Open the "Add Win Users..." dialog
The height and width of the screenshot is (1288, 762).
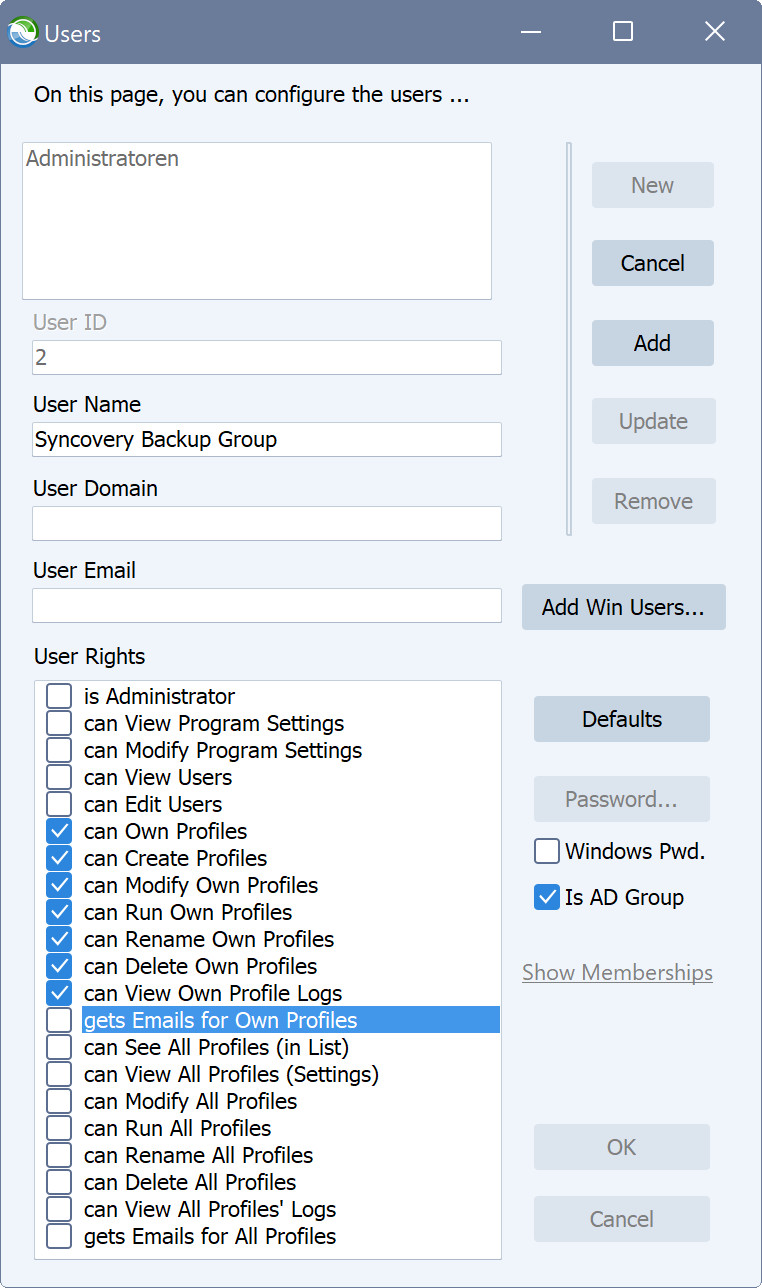coord(623,607)
